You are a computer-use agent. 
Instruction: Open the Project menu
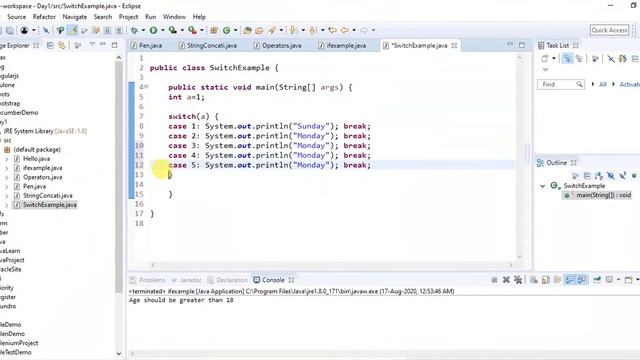[x=128, y=17]
